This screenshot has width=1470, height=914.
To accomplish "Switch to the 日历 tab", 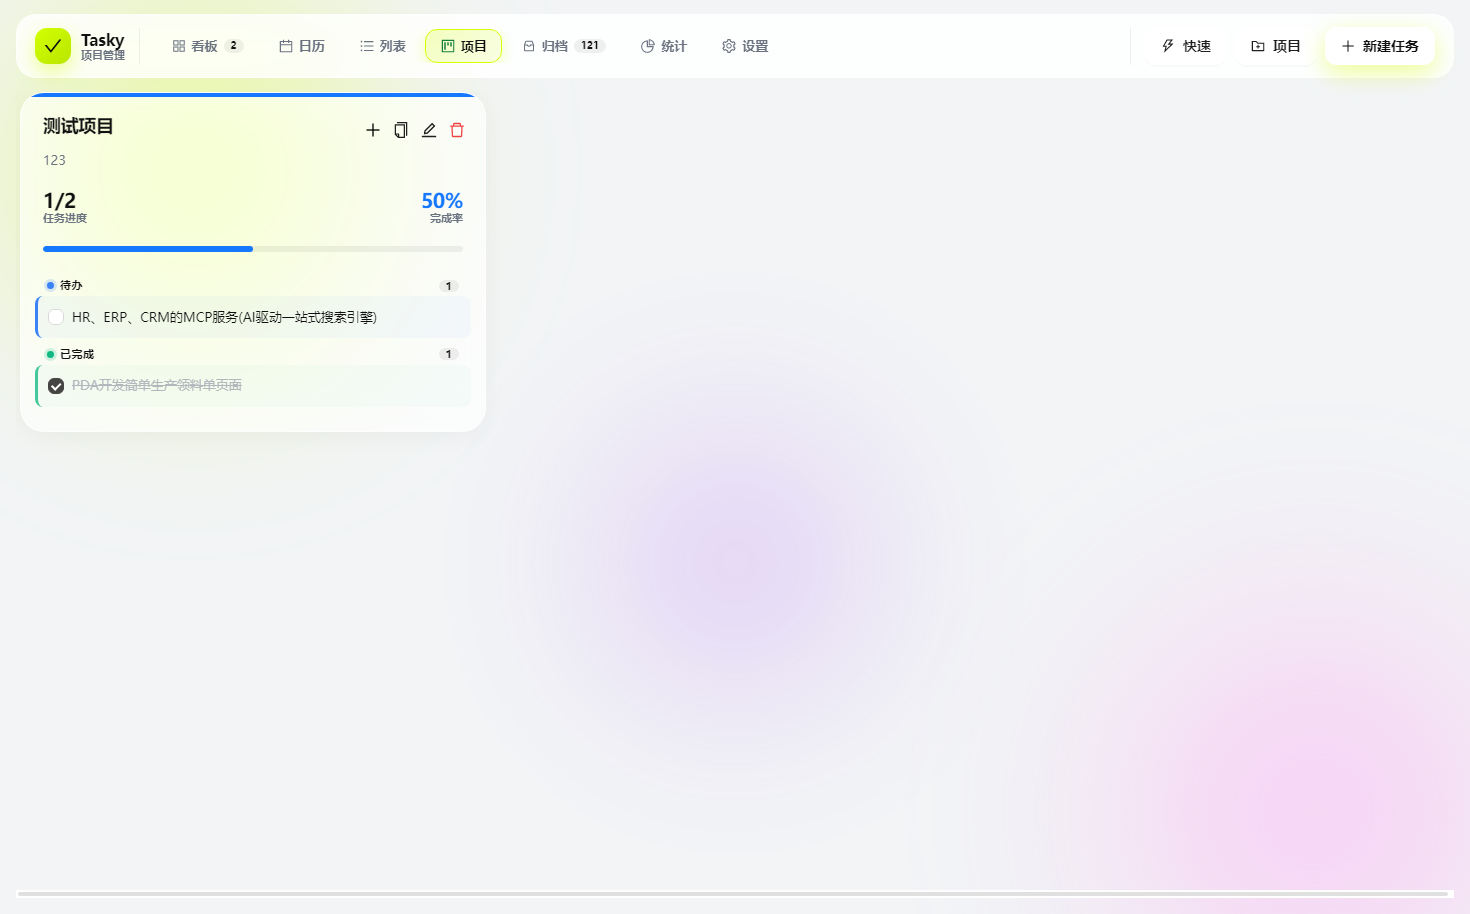I will pyautogui.click(x=302, y=46).
